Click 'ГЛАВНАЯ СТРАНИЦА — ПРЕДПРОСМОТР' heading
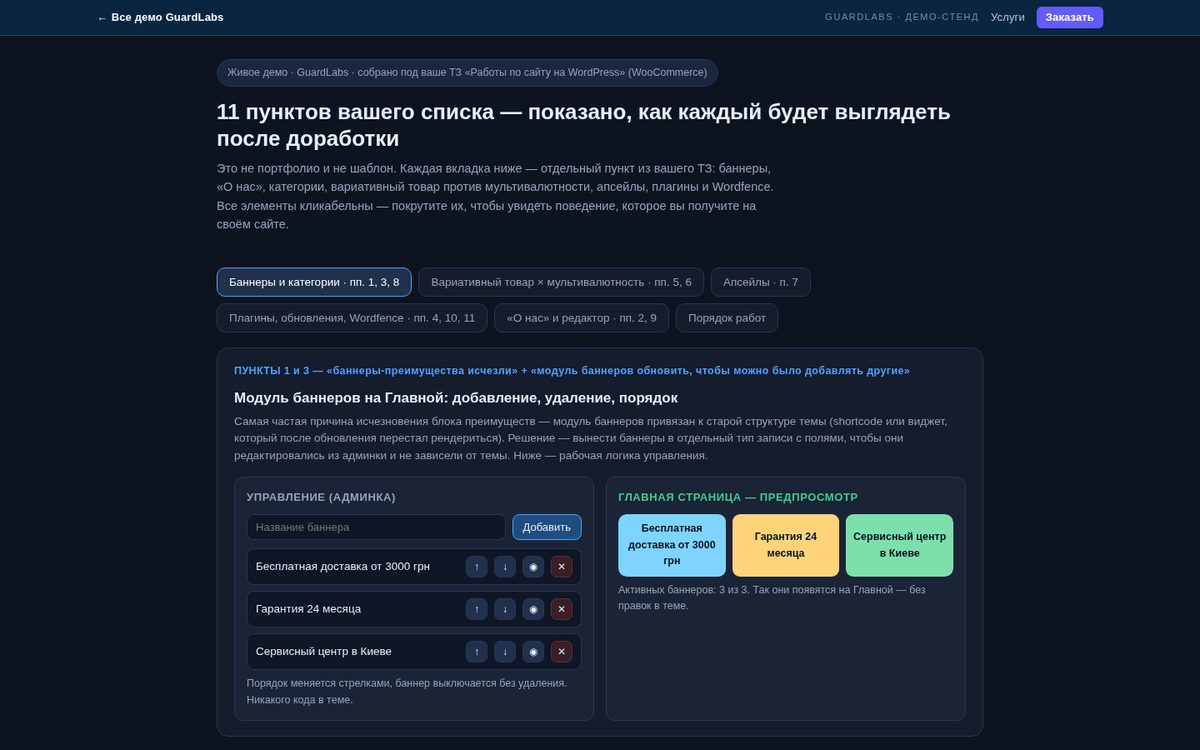Viewport: 1200px width, 750px height. tap(738, 497)
